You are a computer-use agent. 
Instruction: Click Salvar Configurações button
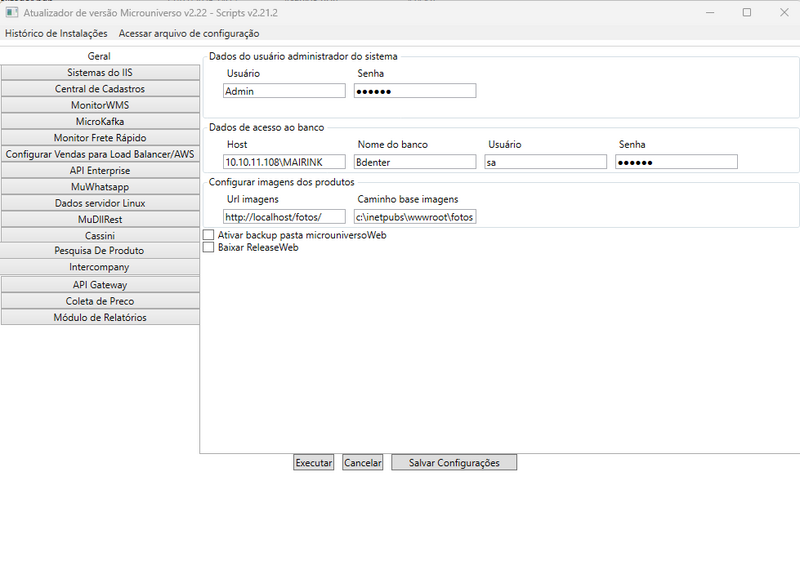coord(453,463)
